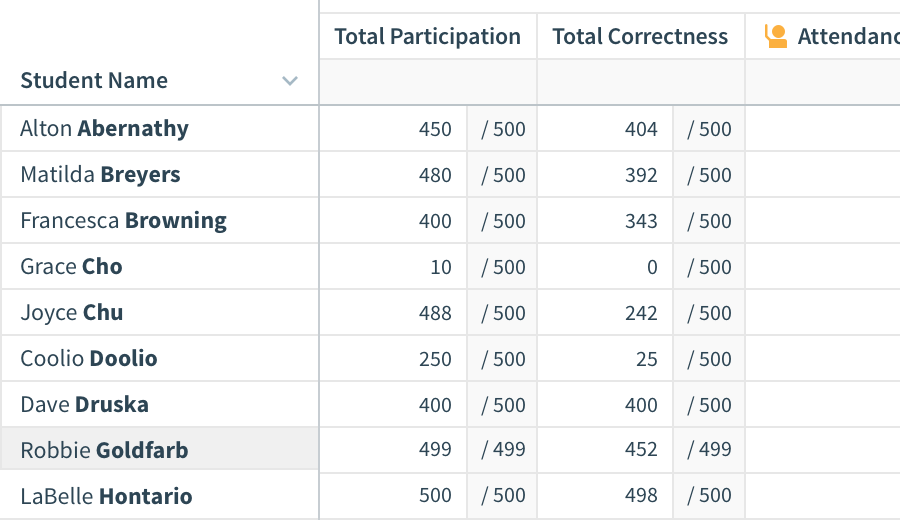Screen dimensions: 900x520
Task: Open Alton Abernathy's student record
Action: tap(104, 129)
